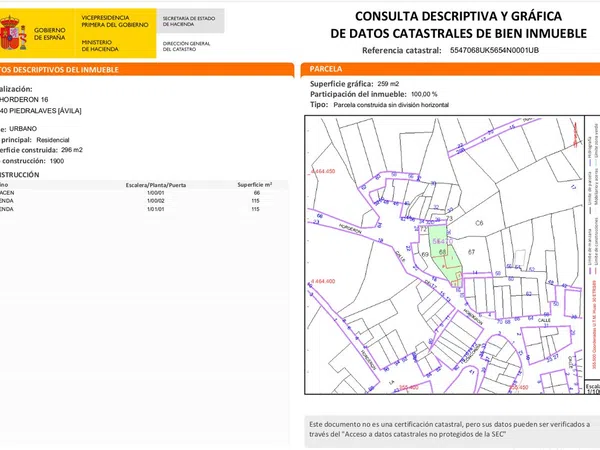The width and height of the screenshot is (600, 450).
Task: Click the "1/00/01" table cell
Action: pos(156,193)
